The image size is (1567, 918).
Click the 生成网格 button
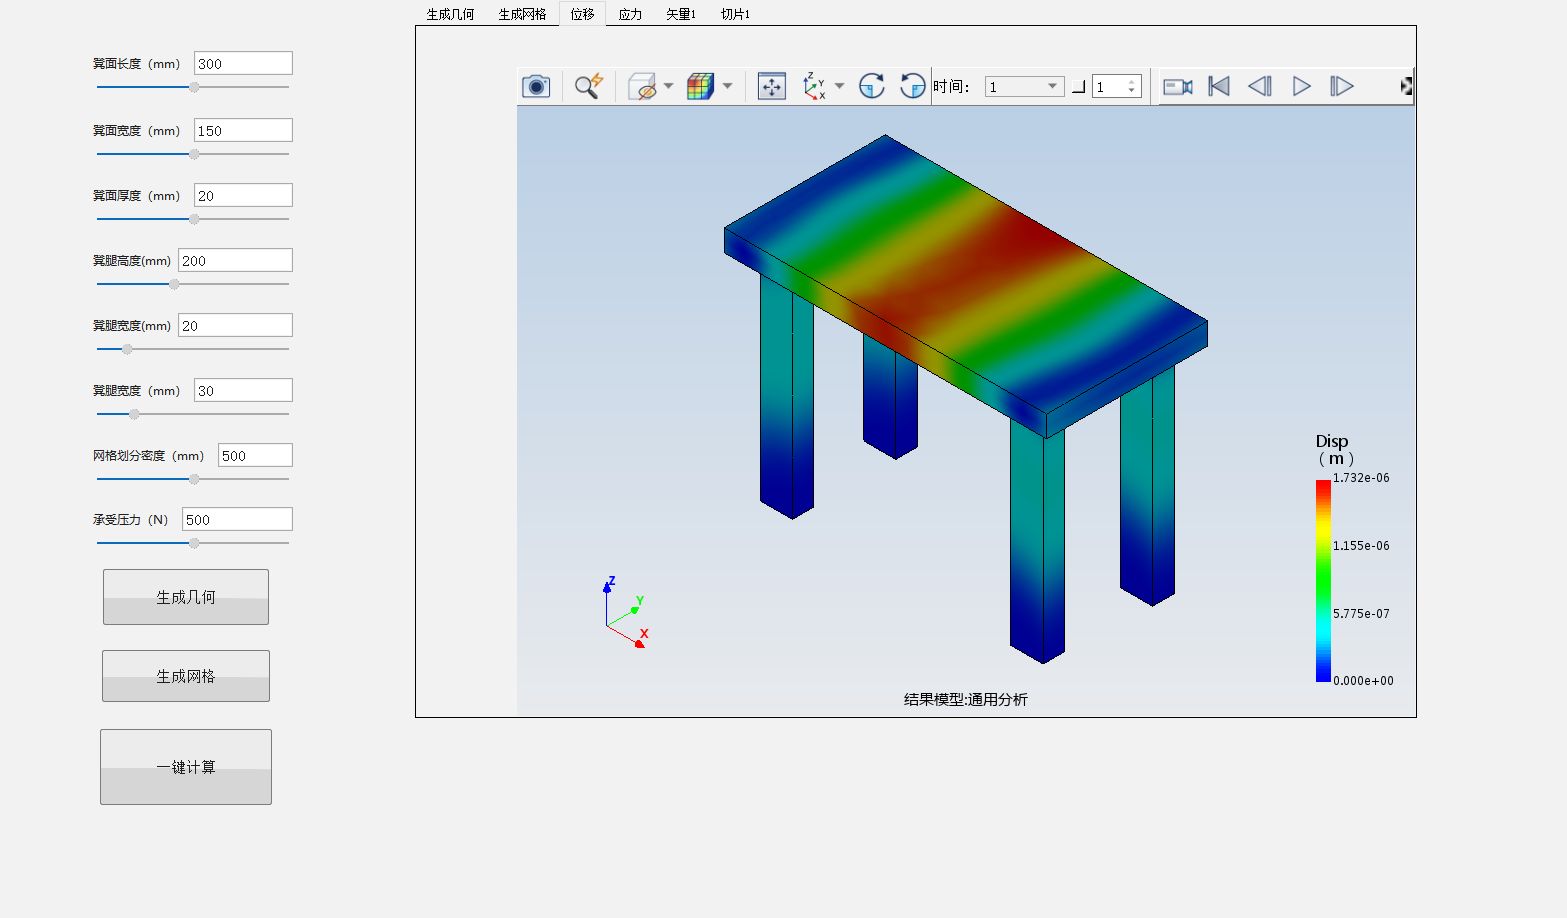pos(186,676)
